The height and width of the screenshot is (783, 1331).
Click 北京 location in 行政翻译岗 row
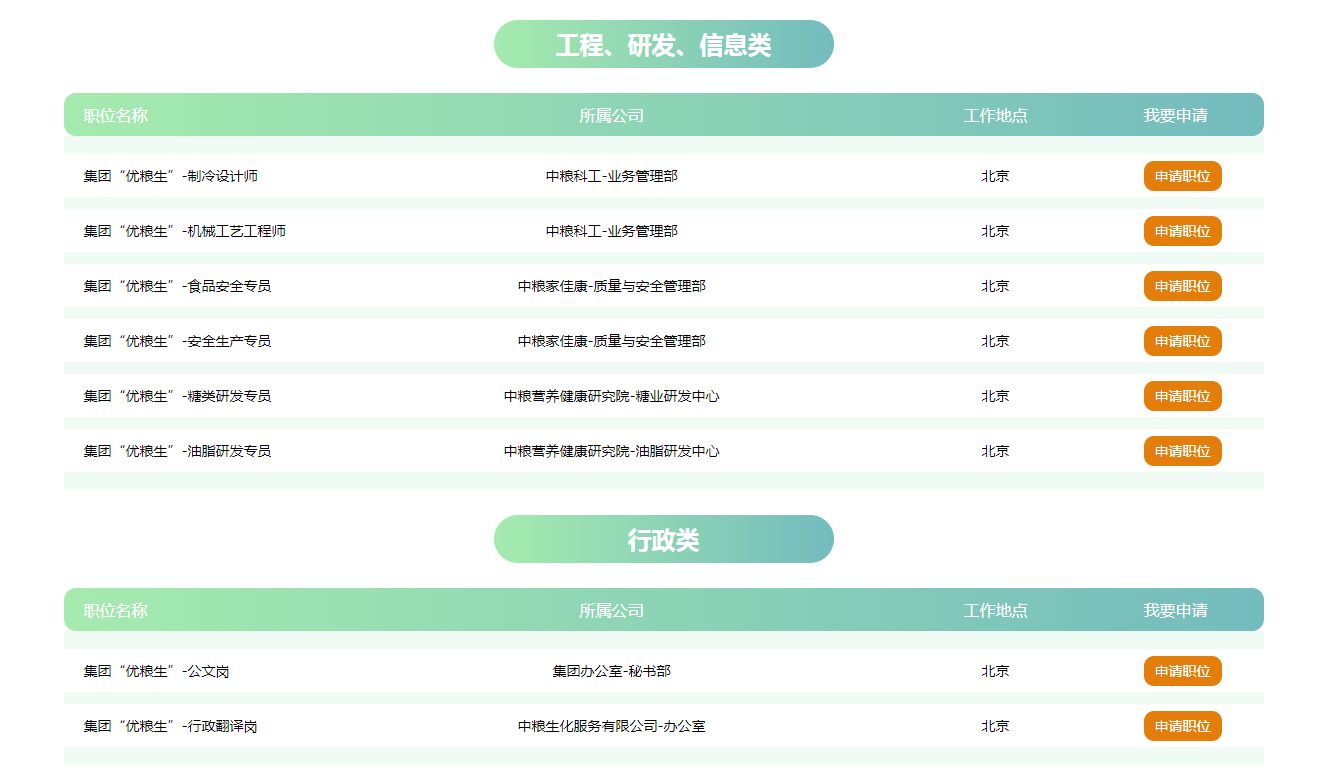[x=995, y=726]
